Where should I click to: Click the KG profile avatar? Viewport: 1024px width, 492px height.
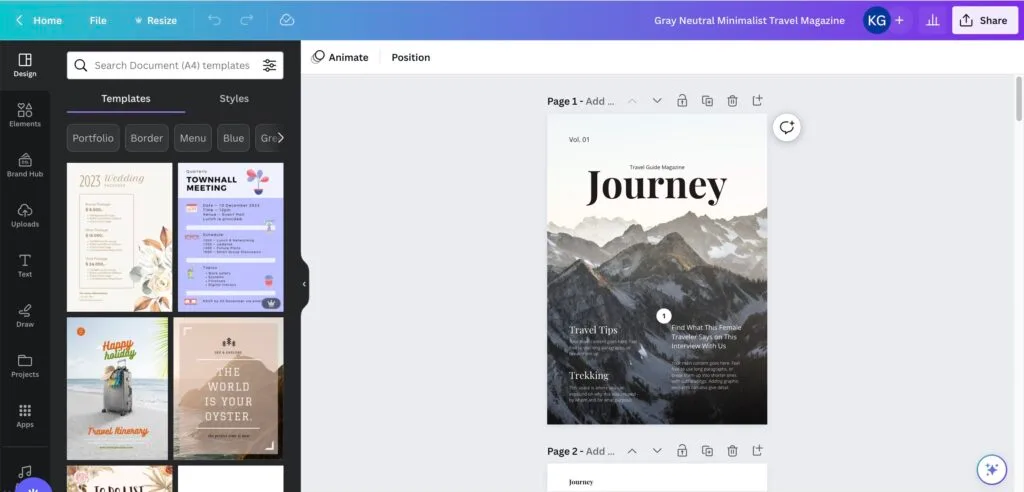click(x=876, y=20)
